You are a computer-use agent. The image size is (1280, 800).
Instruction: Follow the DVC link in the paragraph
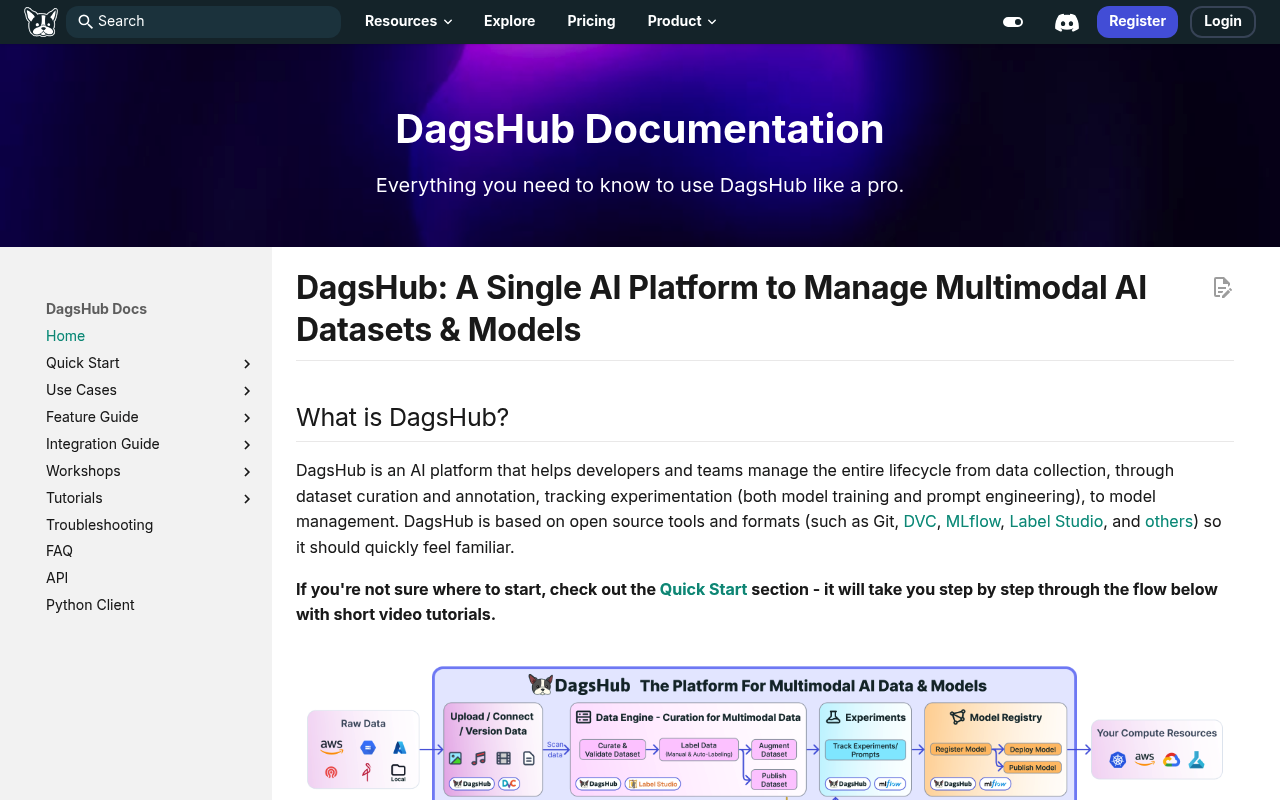(919, 521)
